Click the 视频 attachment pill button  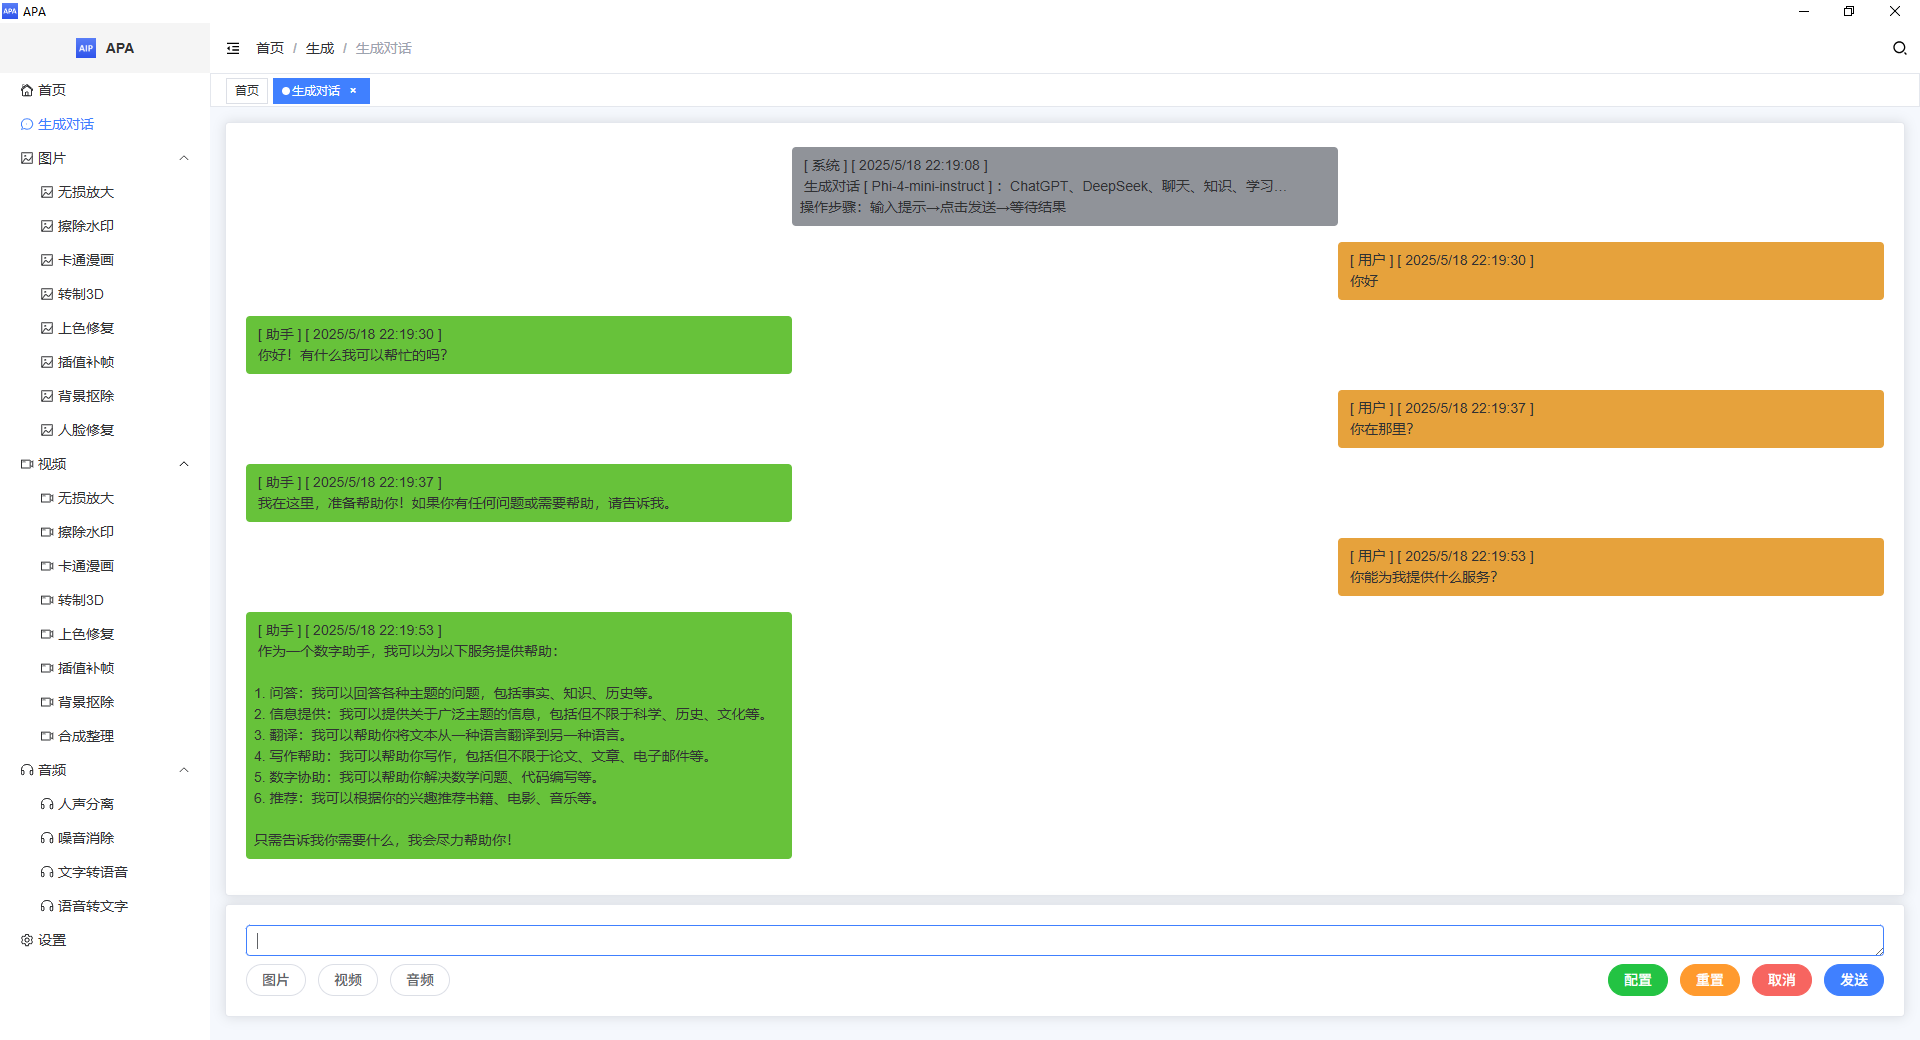coord(348,980)
